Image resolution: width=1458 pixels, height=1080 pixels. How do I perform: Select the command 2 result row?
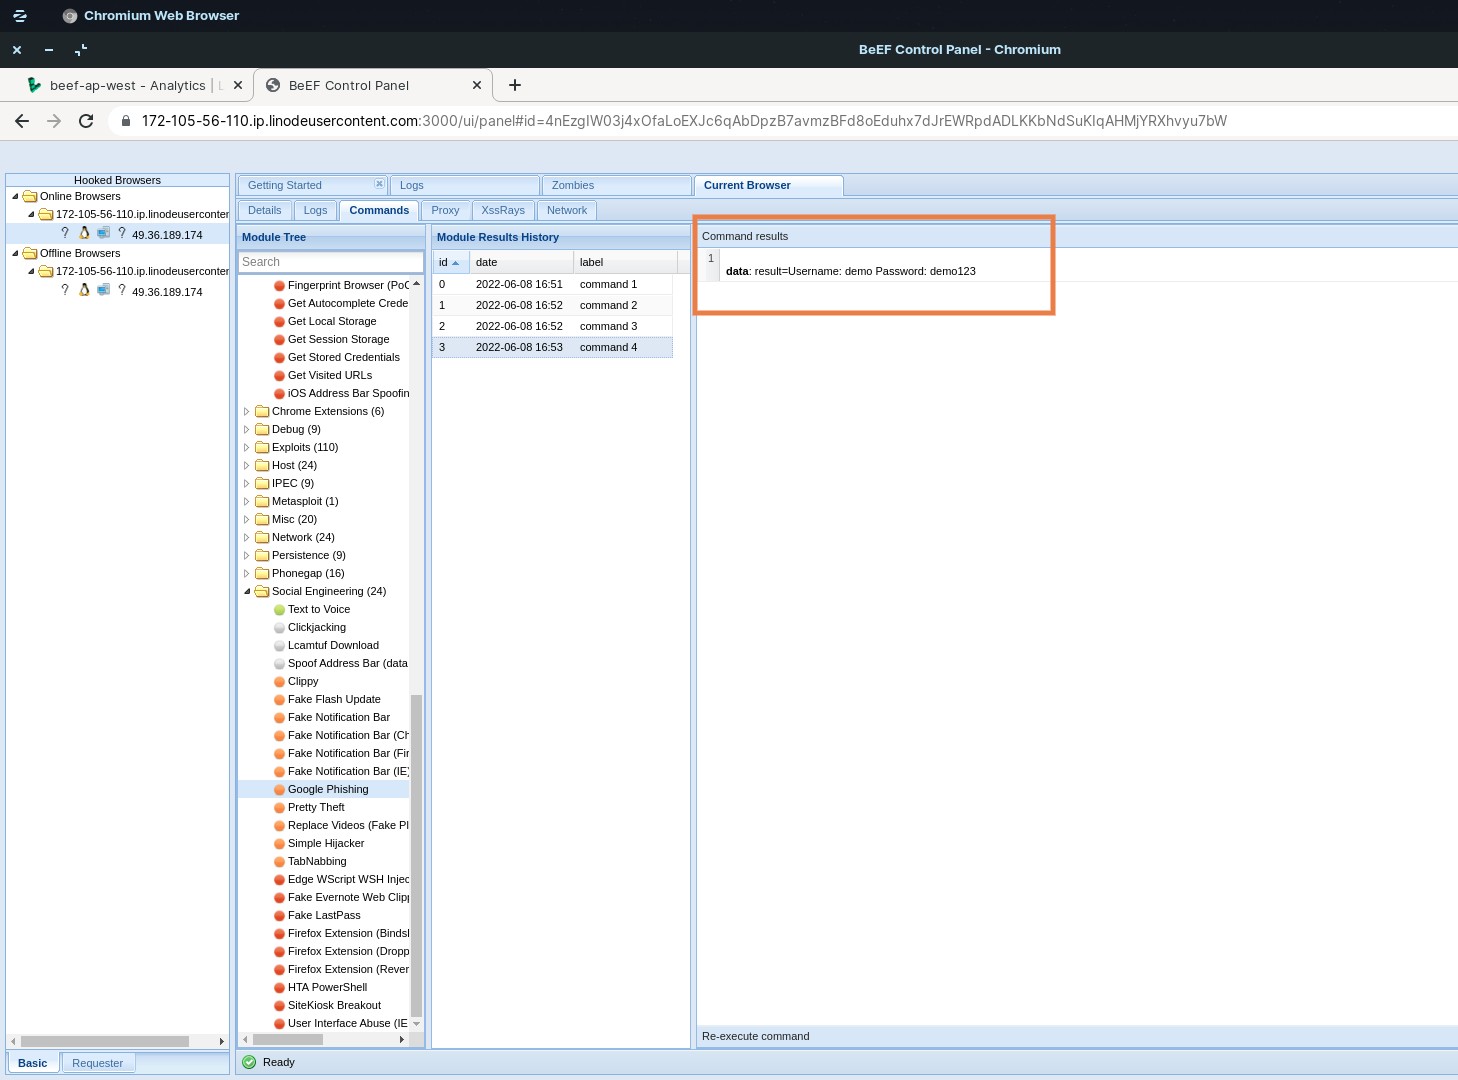coord(552,305)
